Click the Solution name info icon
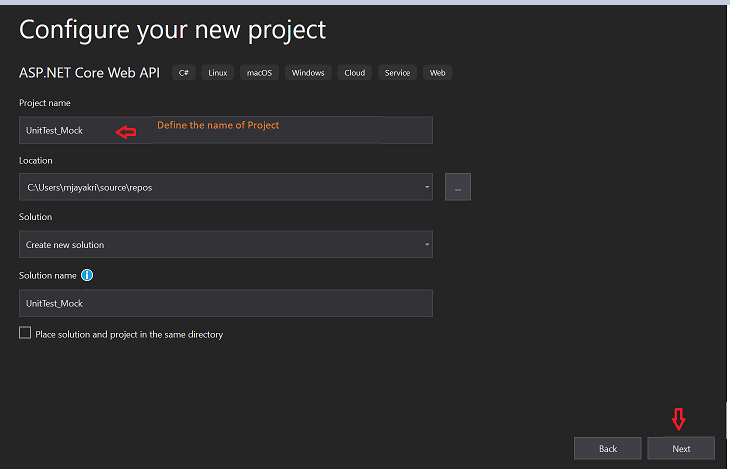Image resolution: width=730 pixels, height=469 pixels. click(87, 275)
